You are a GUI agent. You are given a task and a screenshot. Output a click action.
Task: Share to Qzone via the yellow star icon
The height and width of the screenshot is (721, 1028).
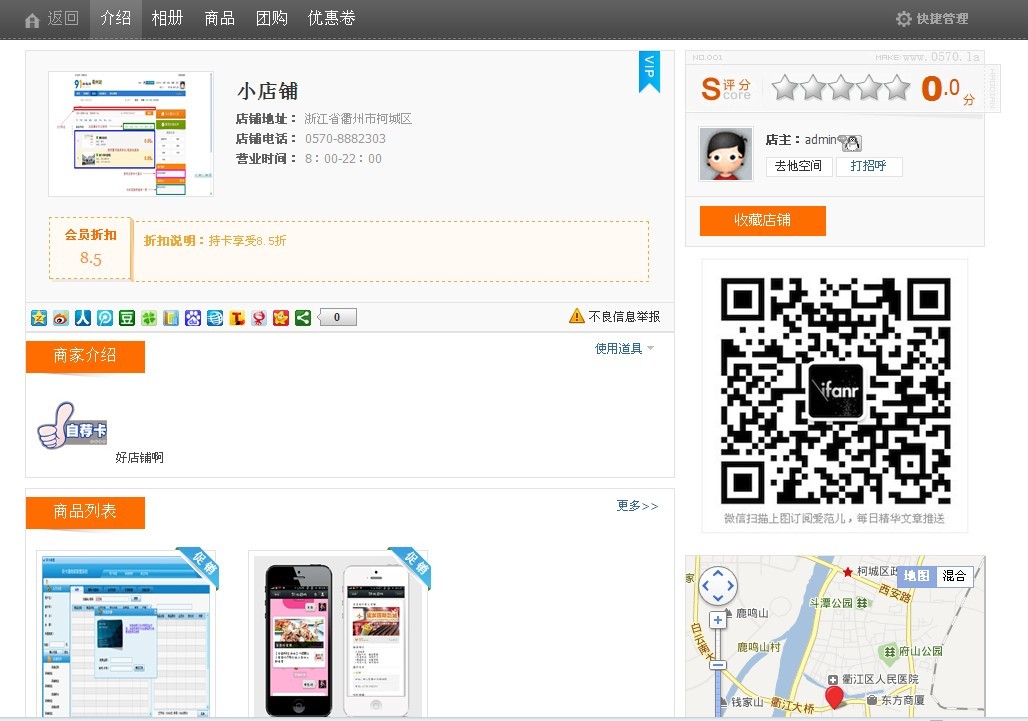coord(39,318)
